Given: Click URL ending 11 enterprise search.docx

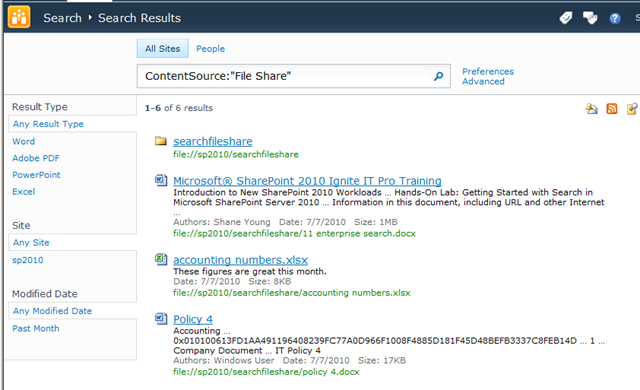Looking at the screenshot, I should click(x=294, y=233).
